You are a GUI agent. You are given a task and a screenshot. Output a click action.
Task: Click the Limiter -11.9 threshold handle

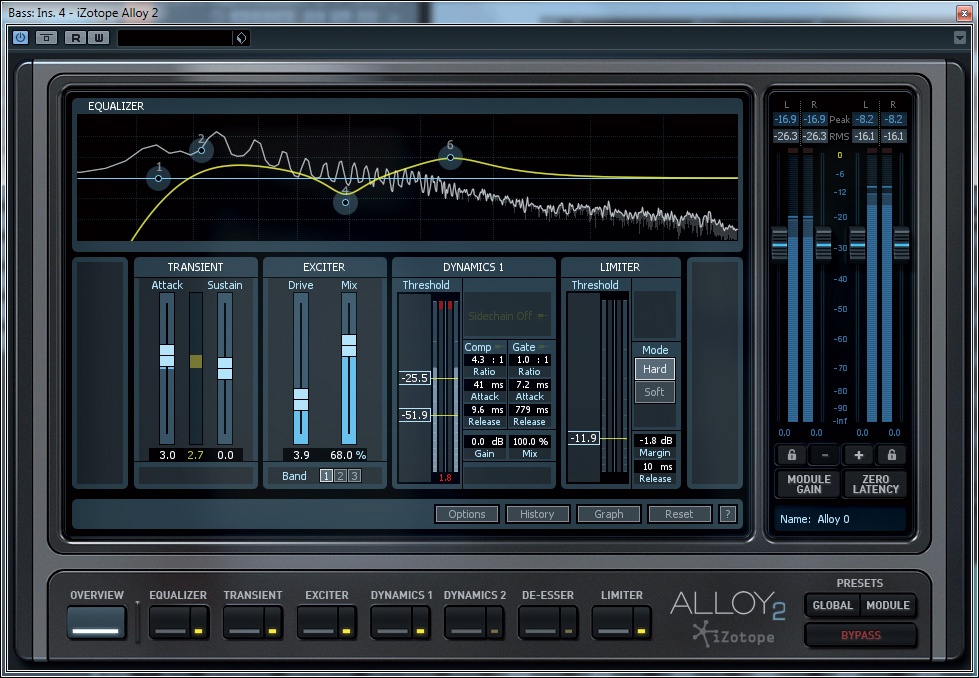pos(584,438)
